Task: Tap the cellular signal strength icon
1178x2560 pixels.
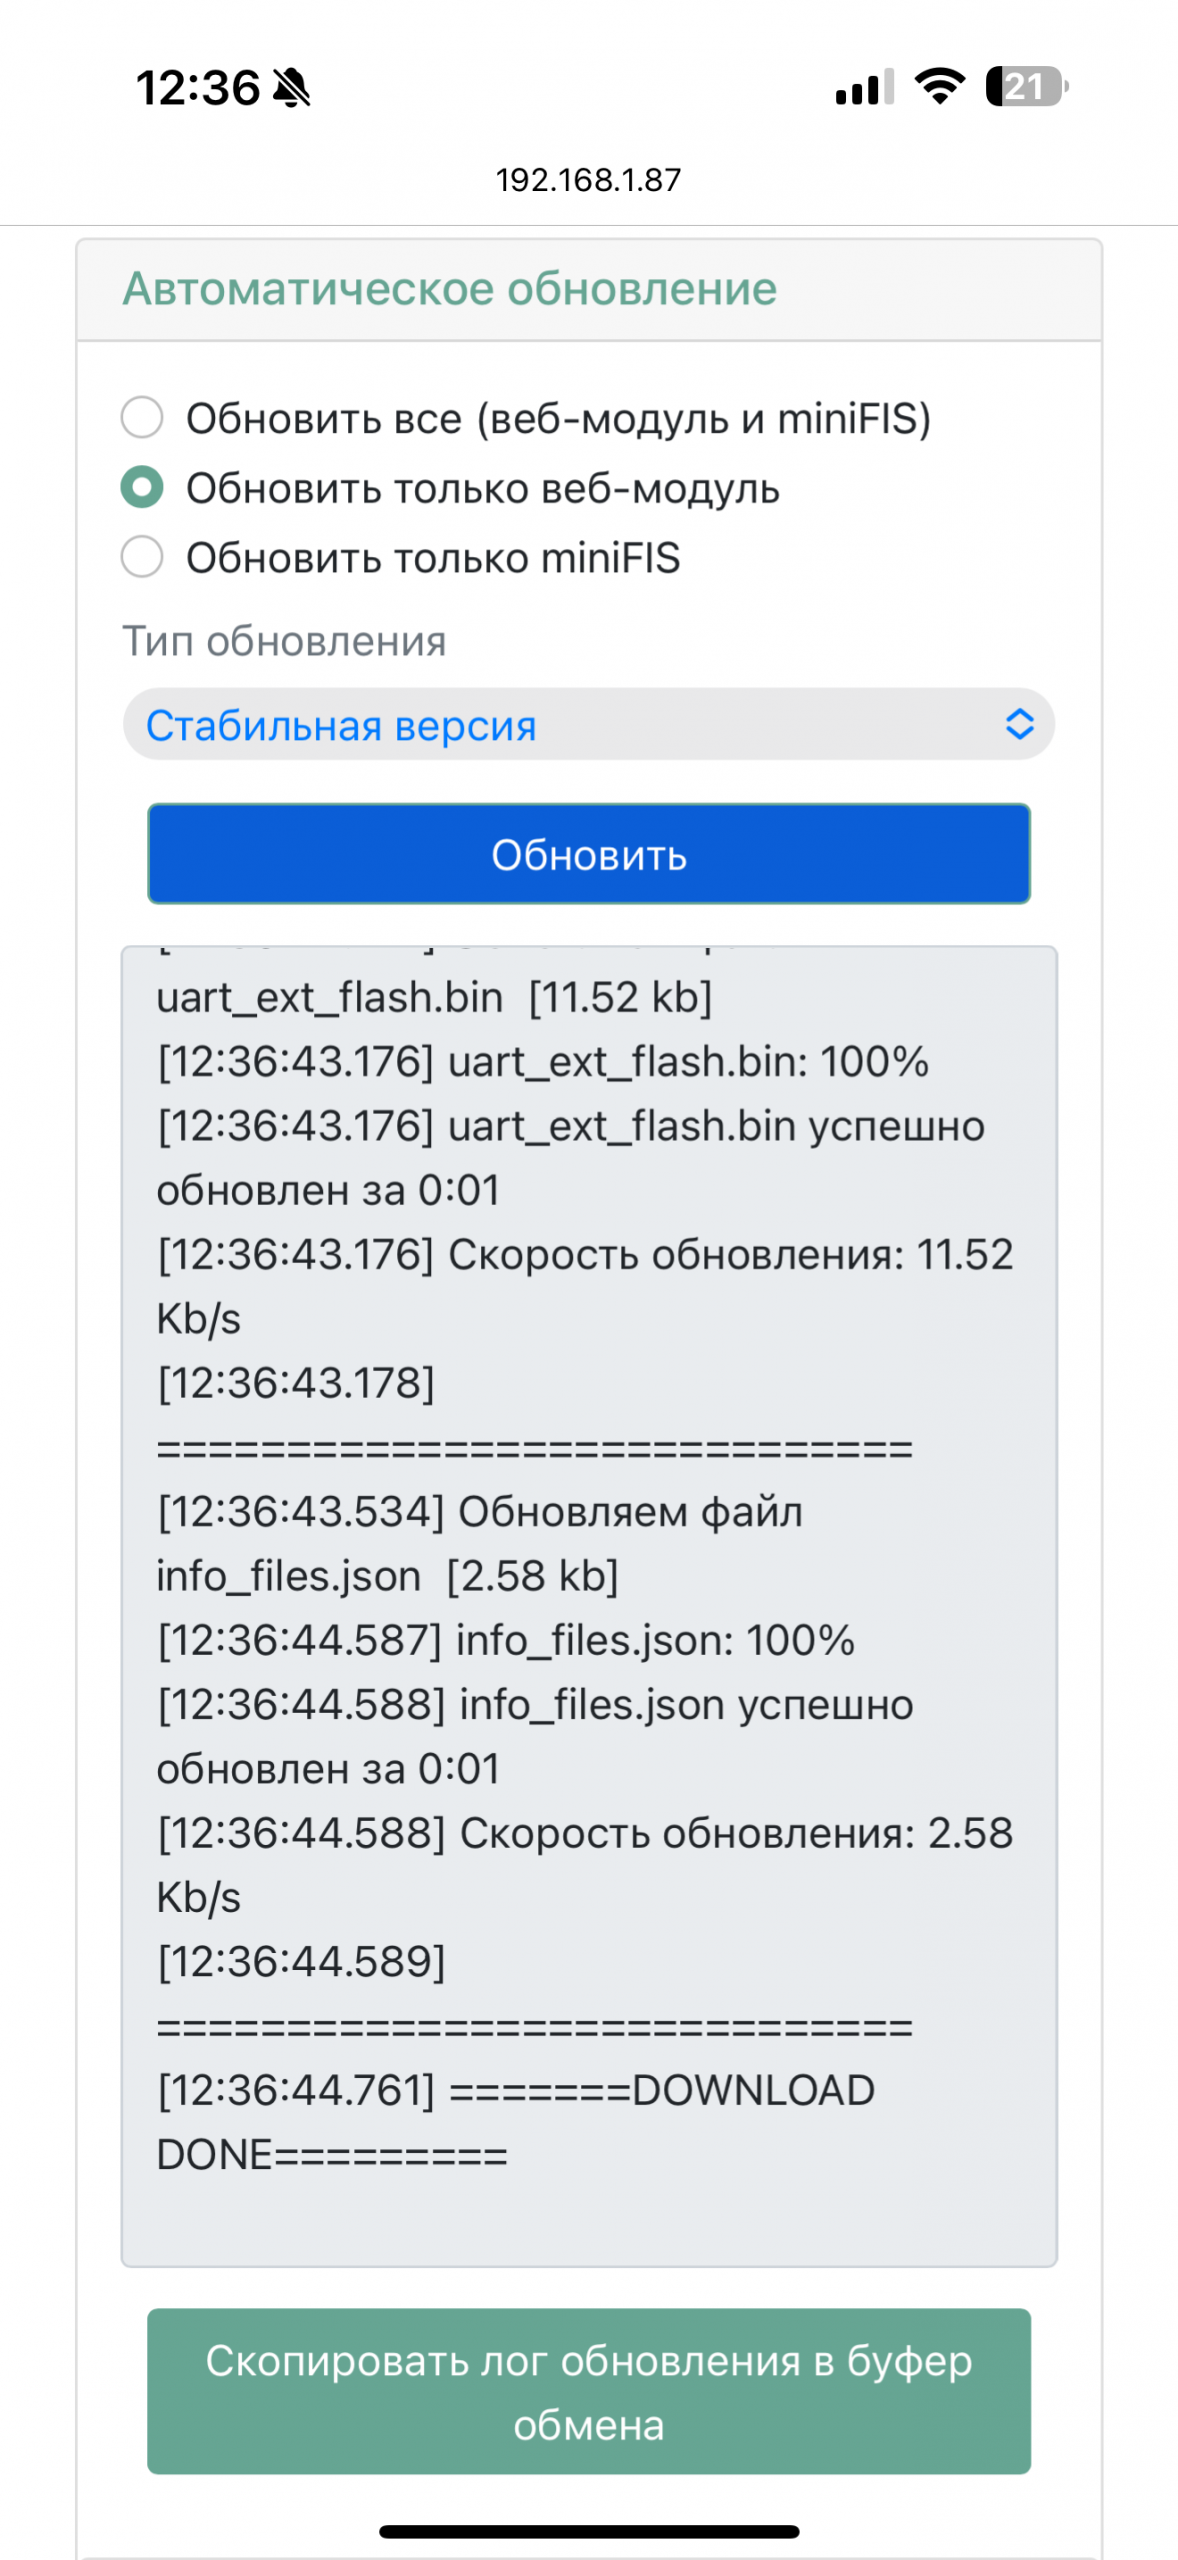Action: click(x=864, y=88)
